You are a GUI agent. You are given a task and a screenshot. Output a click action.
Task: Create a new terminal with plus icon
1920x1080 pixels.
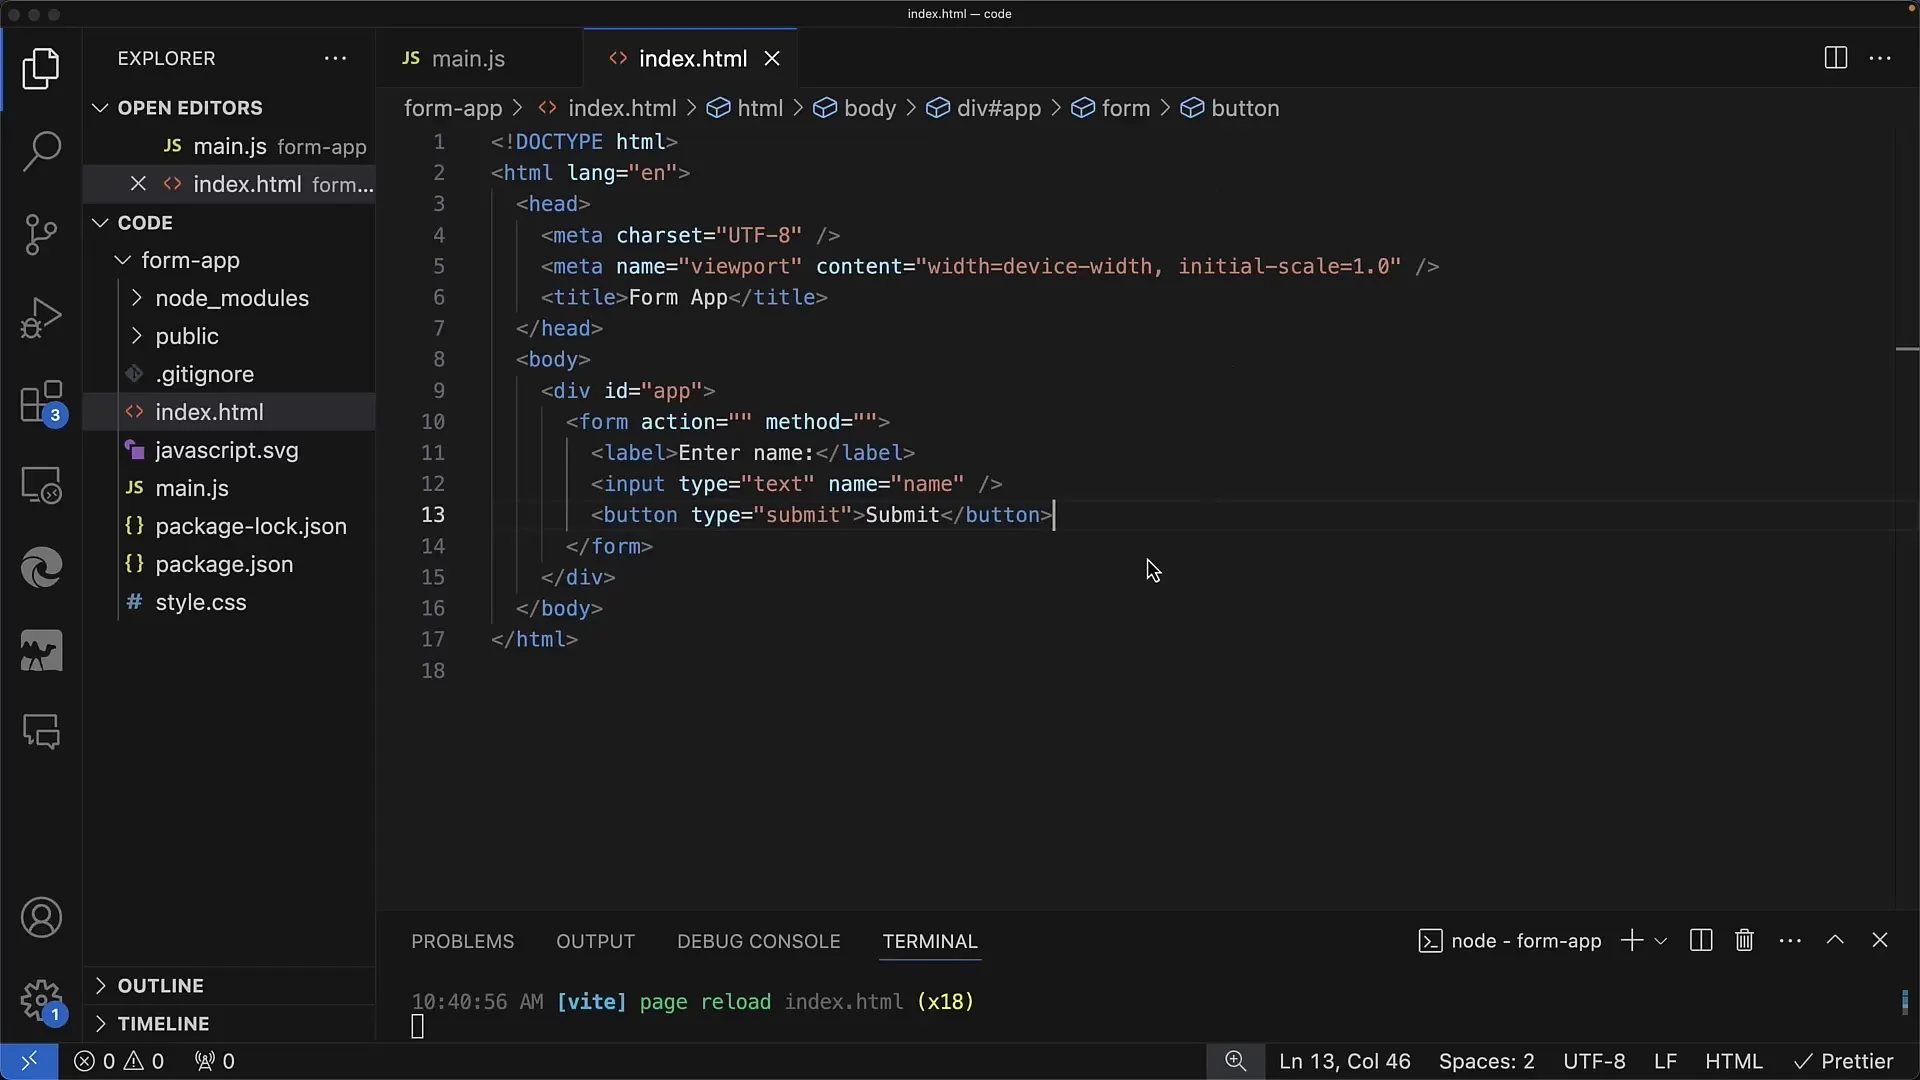[1631, 941]
